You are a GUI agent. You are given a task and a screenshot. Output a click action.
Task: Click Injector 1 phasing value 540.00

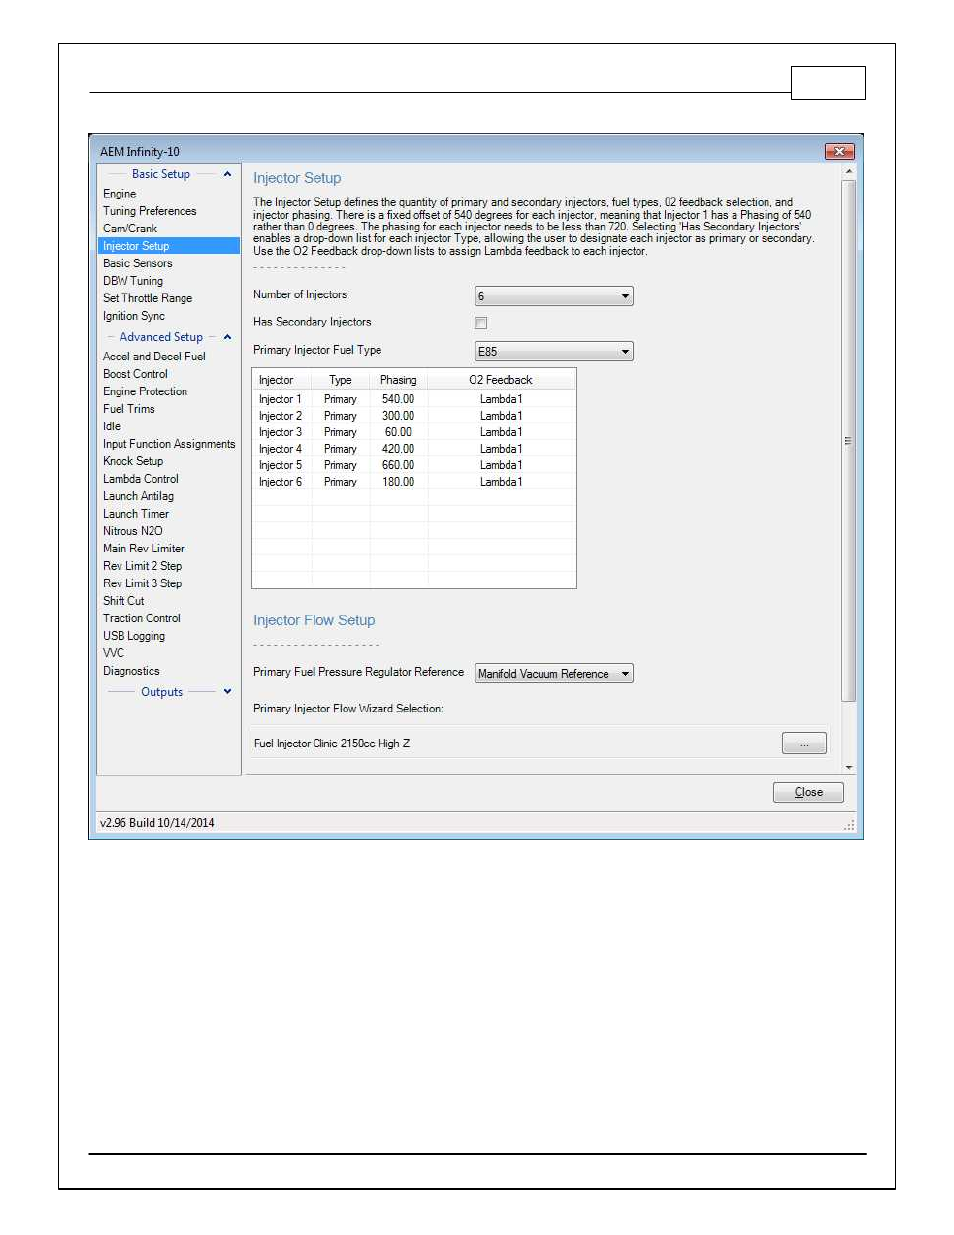(398, 399)
